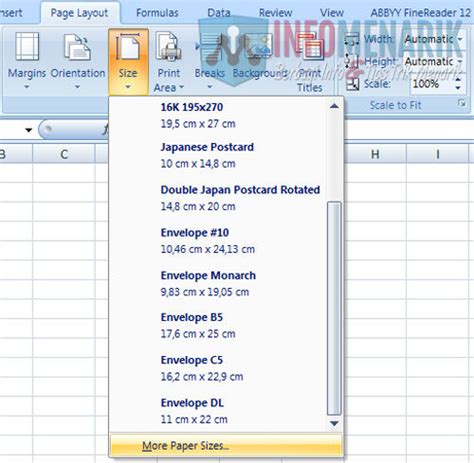Screen dimensions: 474x463
Task: Expand the Width Automatic dropdown
Action: coord(460,39)
